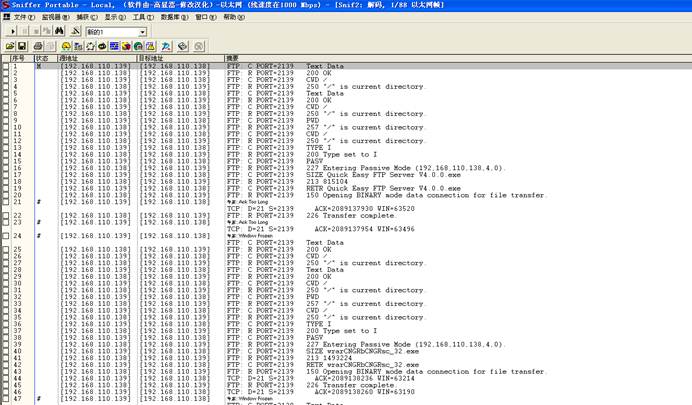Open the Alarm Log icon

tap(150, 46)
